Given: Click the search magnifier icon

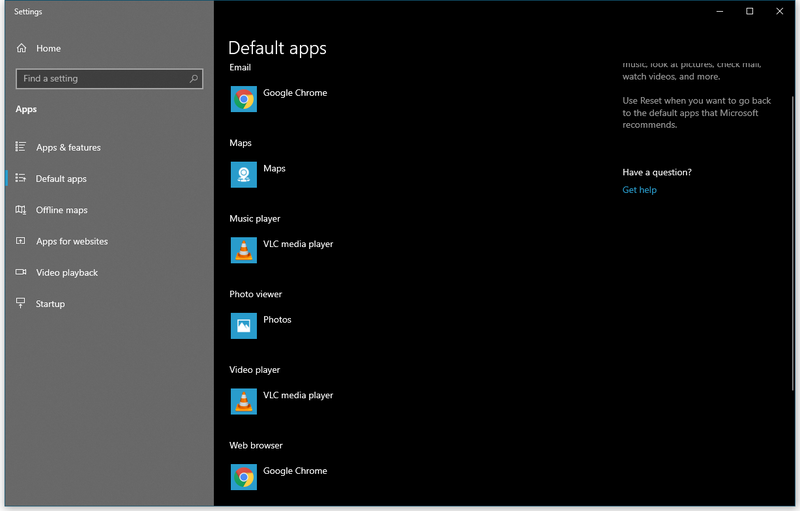Looking at the screenshot, I should point(194,79).
